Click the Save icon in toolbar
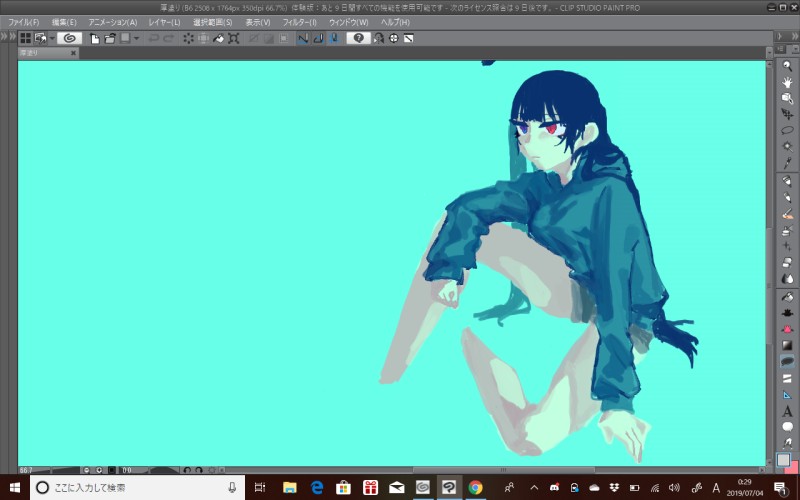800x500 pixels. coord(124,38)
